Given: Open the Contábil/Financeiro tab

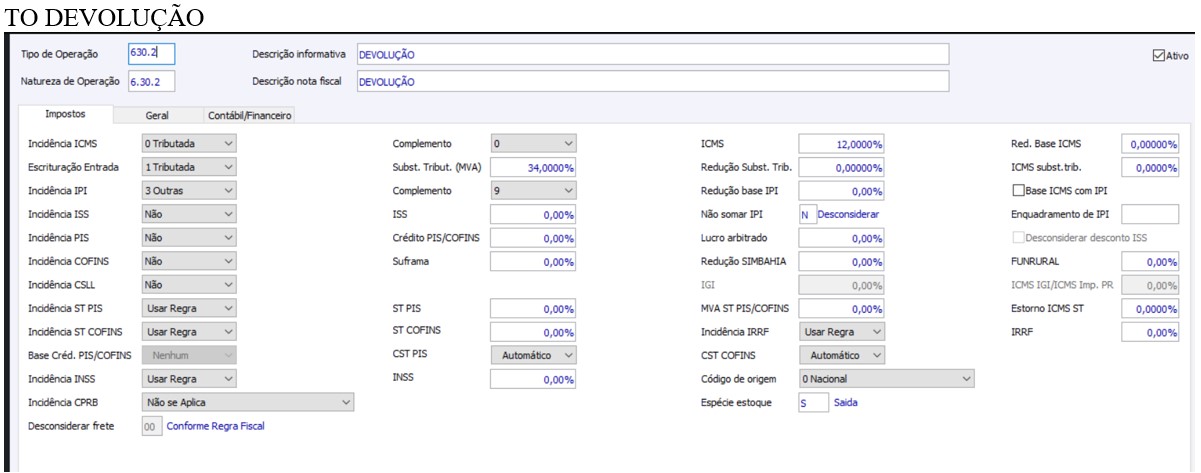Looking at the screenshot, I should pos(248,116).
